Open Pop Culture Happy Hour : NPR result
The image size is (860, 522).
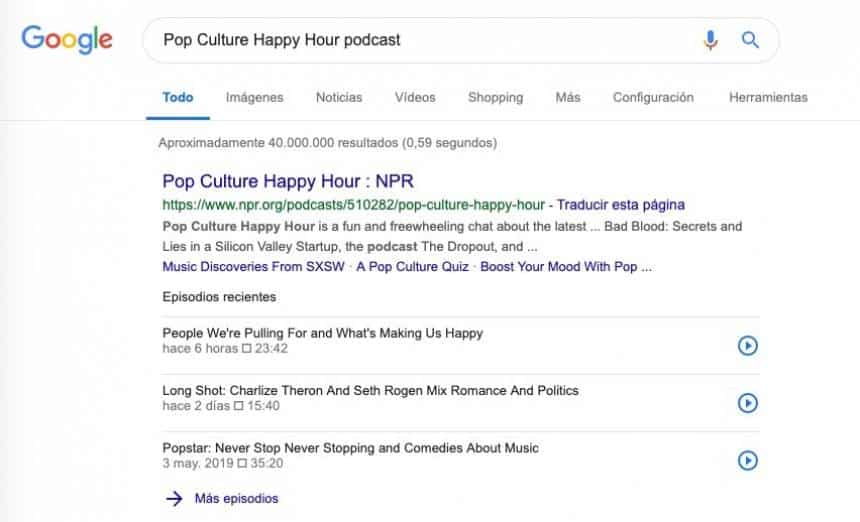pyautogui.click(x=288, y=181)
